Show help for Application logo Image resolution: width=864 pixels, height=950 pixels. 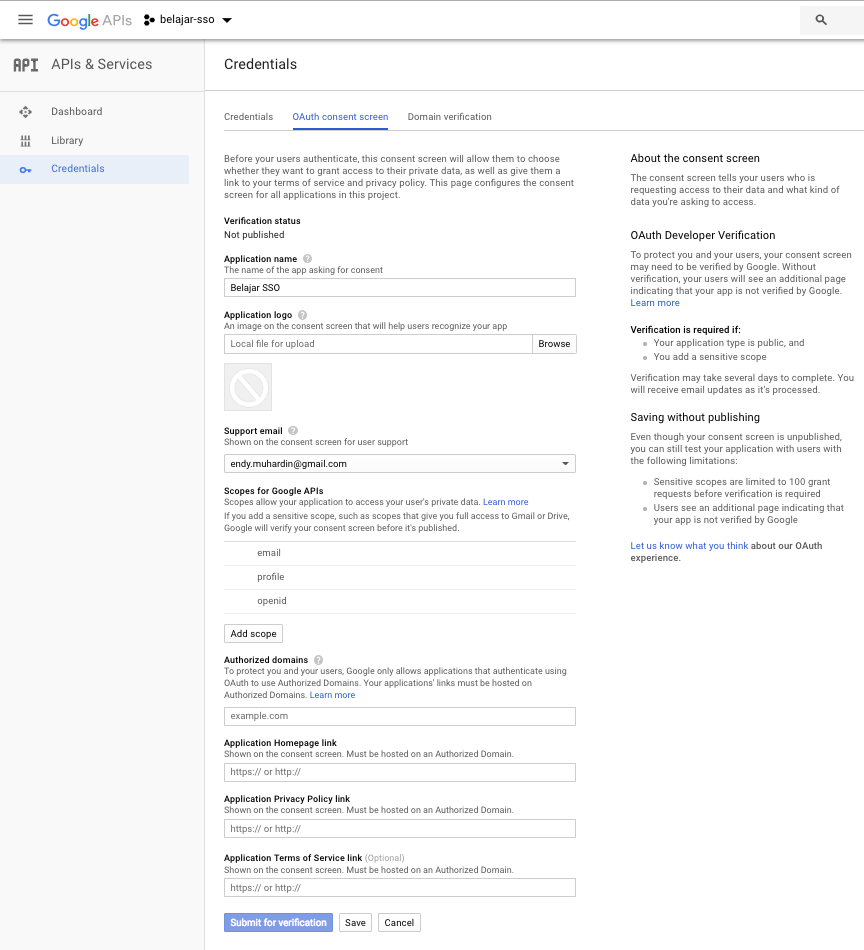click(302, 315)
